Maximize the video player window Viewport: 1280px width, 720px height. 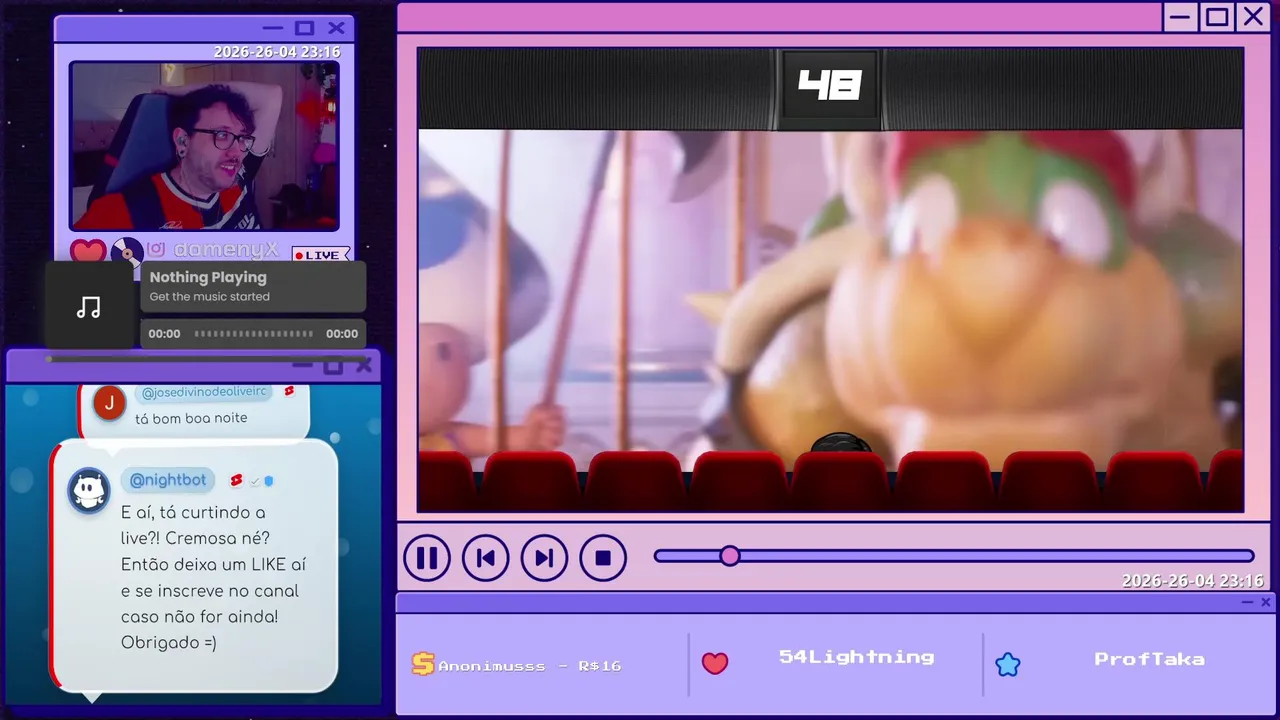point(1217,17)
